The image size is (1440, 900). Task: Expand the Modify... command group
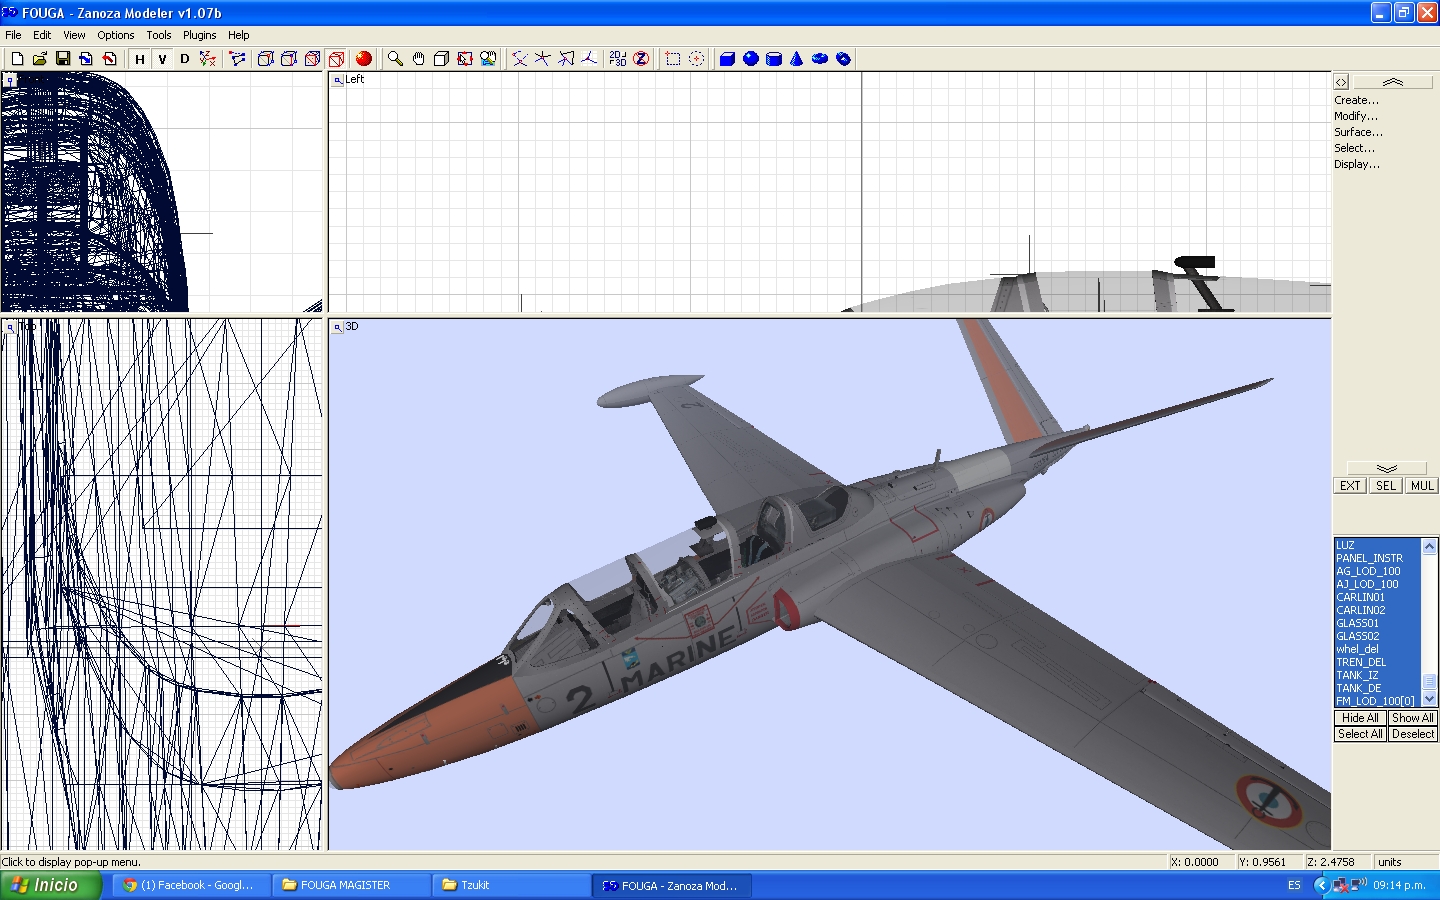point(1355,116)
